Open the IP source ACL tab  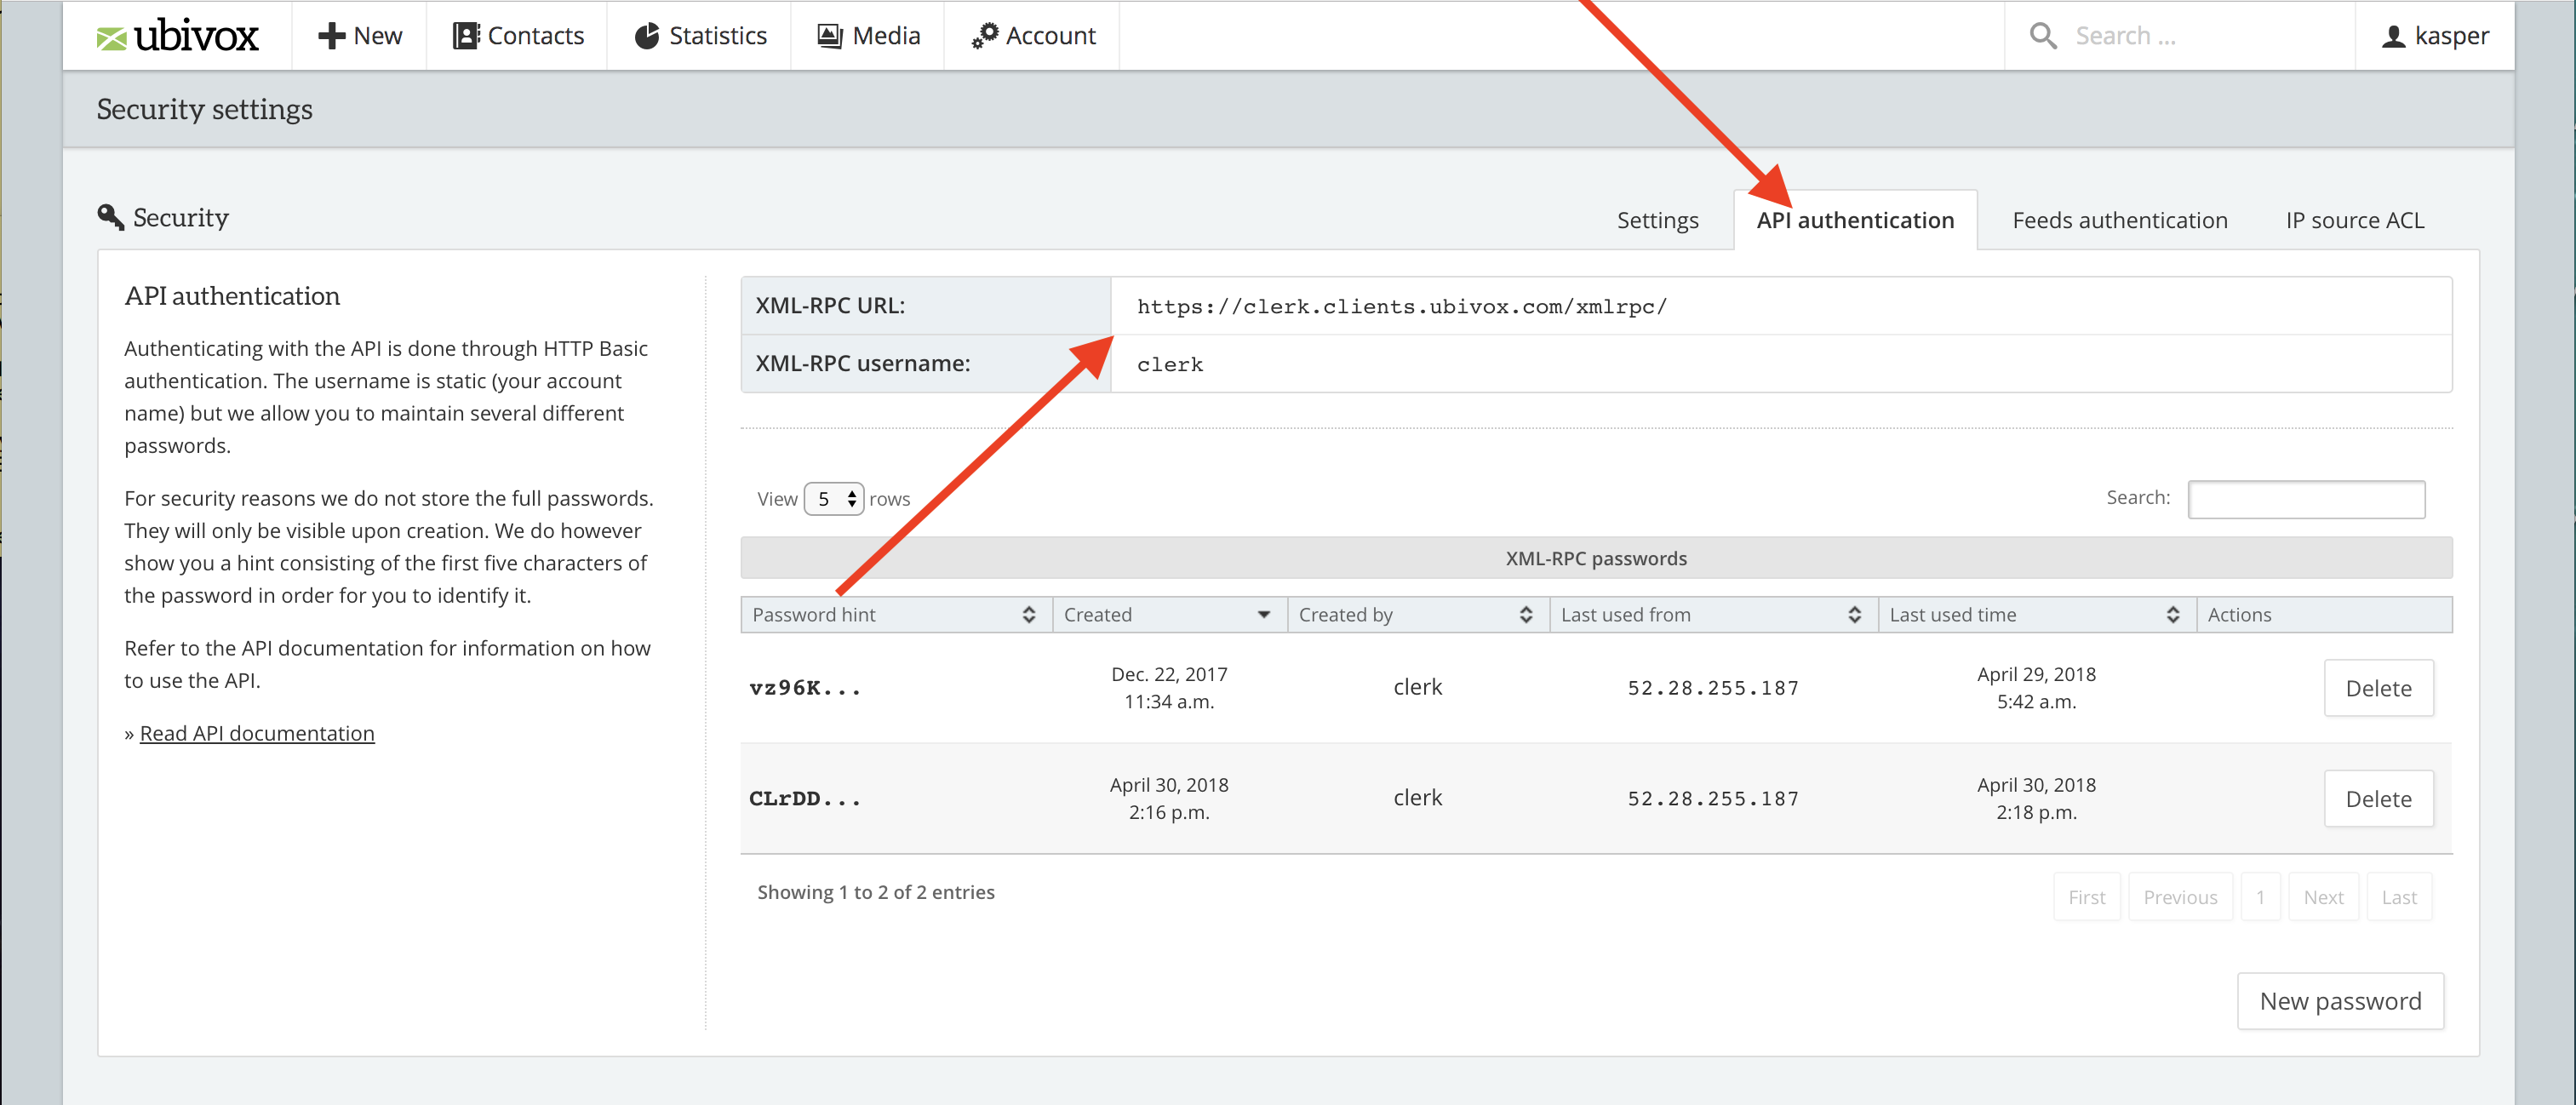coord(2354,220)
